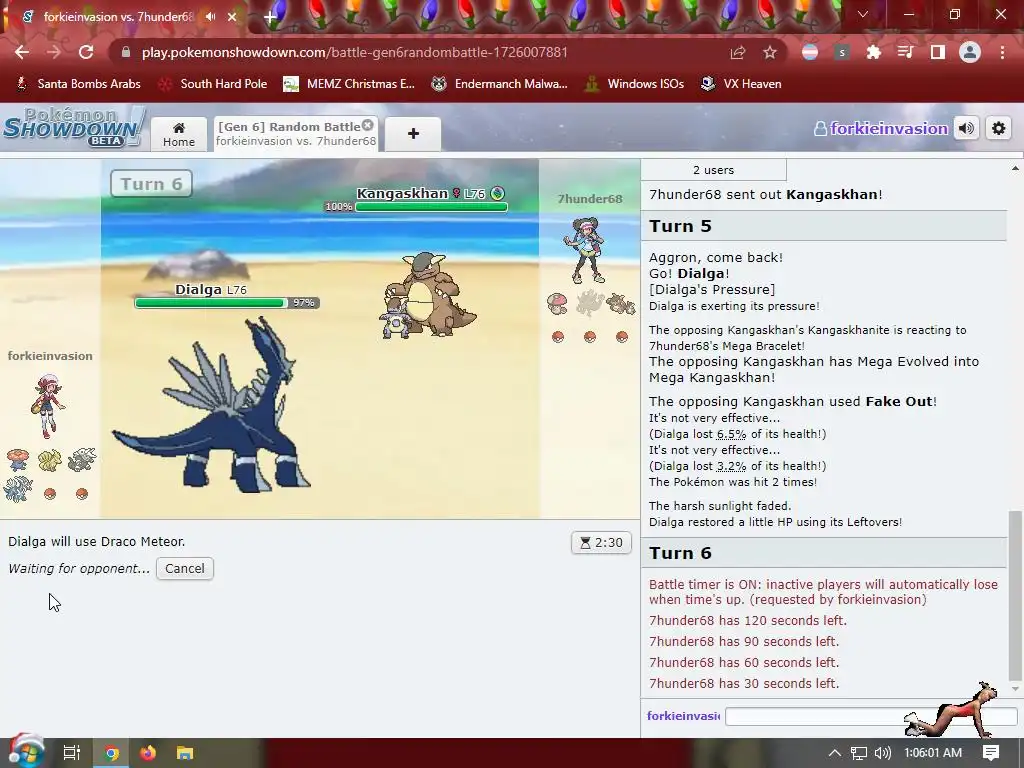Click the Turn 6 indicator on battlefield
This screenshot has width=1024, height=768.
coord(152,184)
